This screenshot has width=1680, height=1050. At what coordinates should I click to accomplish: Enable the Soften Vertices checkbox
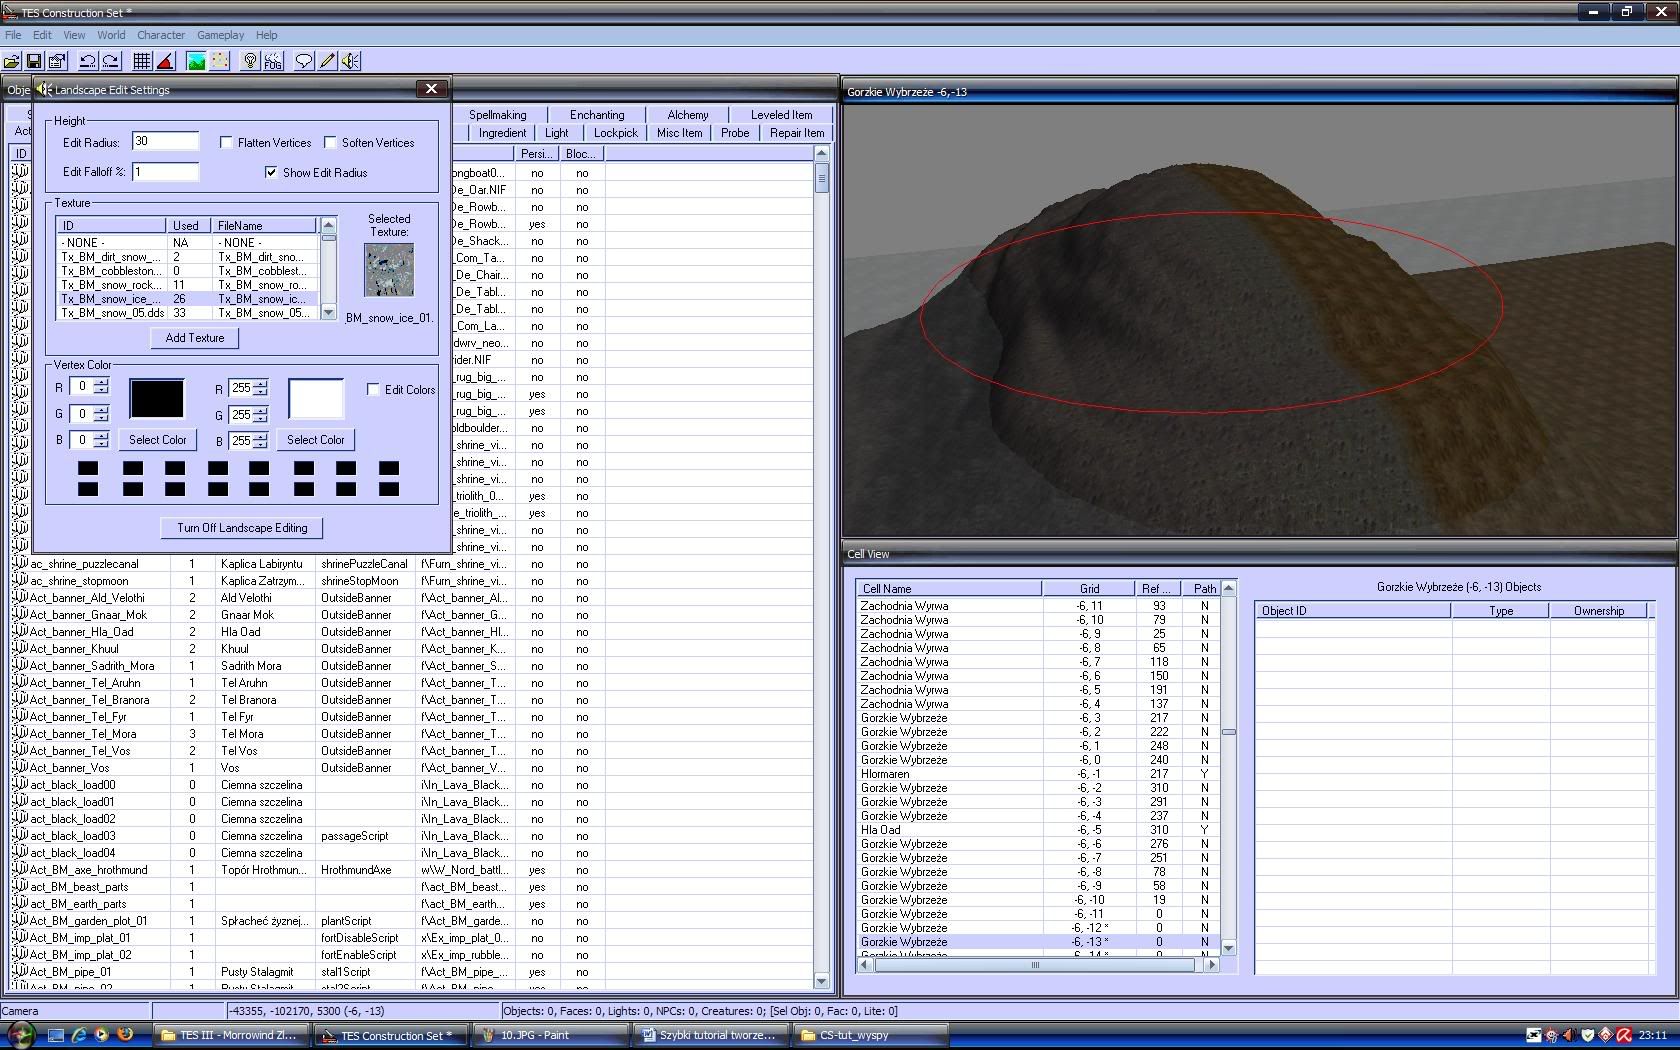pos(330,143)
